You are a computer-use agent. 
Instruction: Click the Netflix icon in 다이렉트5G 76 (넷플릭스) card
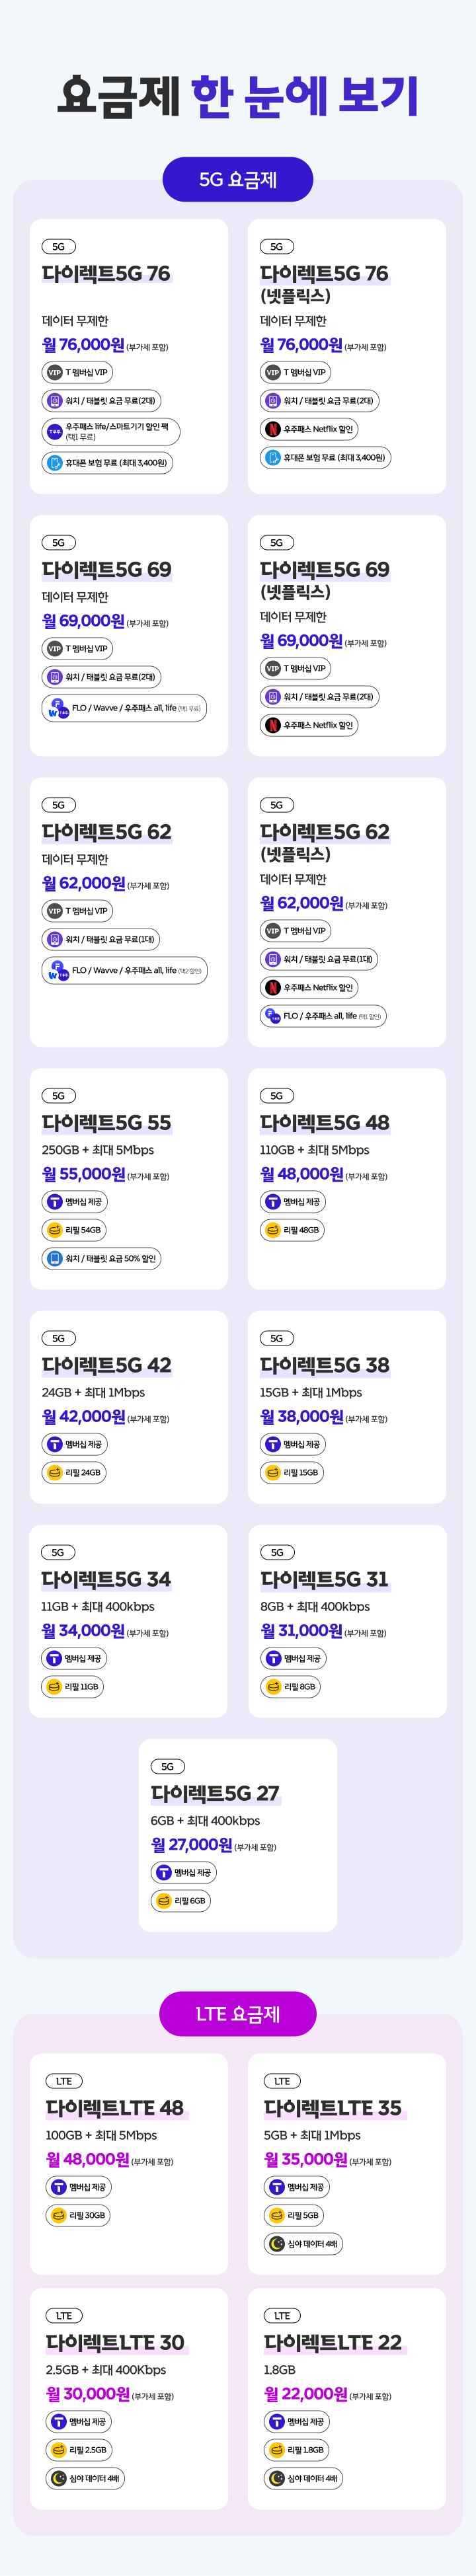(273, 429)
